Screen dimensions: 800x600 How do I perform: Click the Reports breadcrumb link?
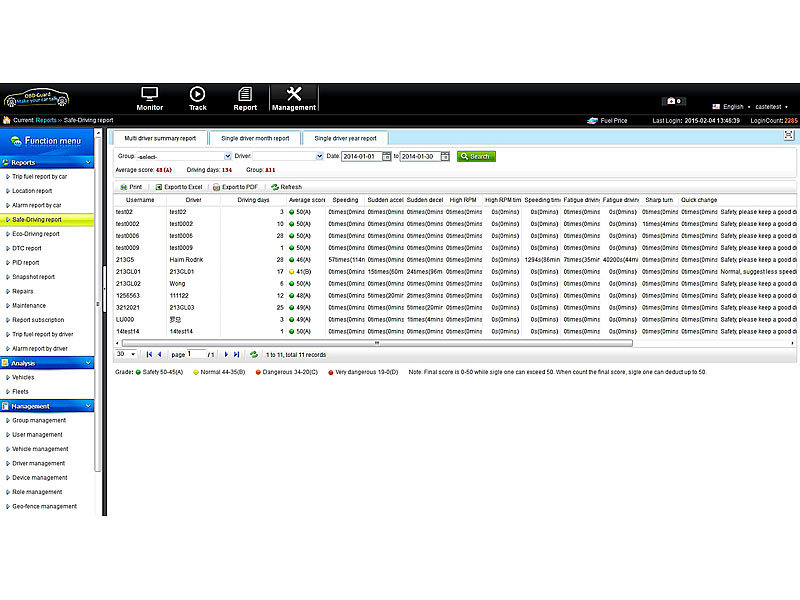(46, 120)
